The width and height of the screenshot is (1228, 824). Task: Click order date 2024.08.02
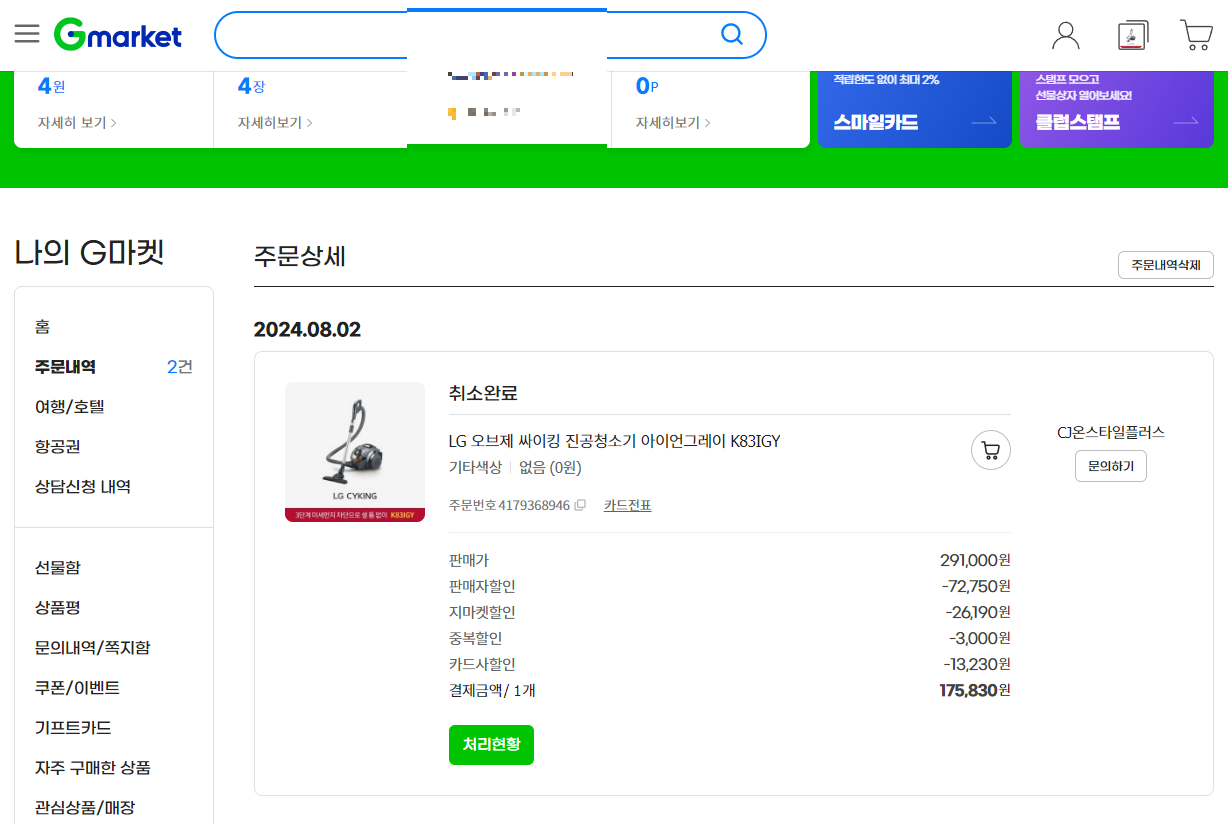pyautogui.click(x=307, y=330)
